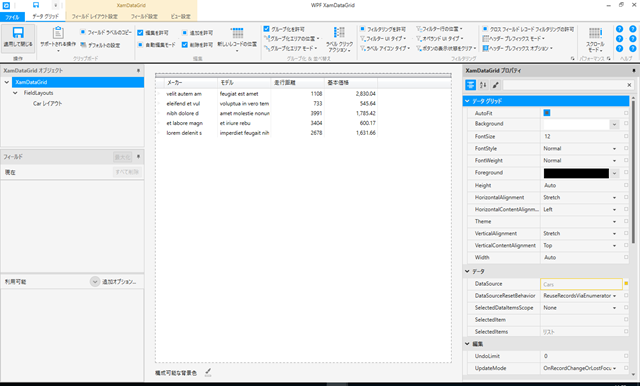Open the グループ化エリア モード option
This screenshot has width=640, height=386.
click(x=290, y=48)
